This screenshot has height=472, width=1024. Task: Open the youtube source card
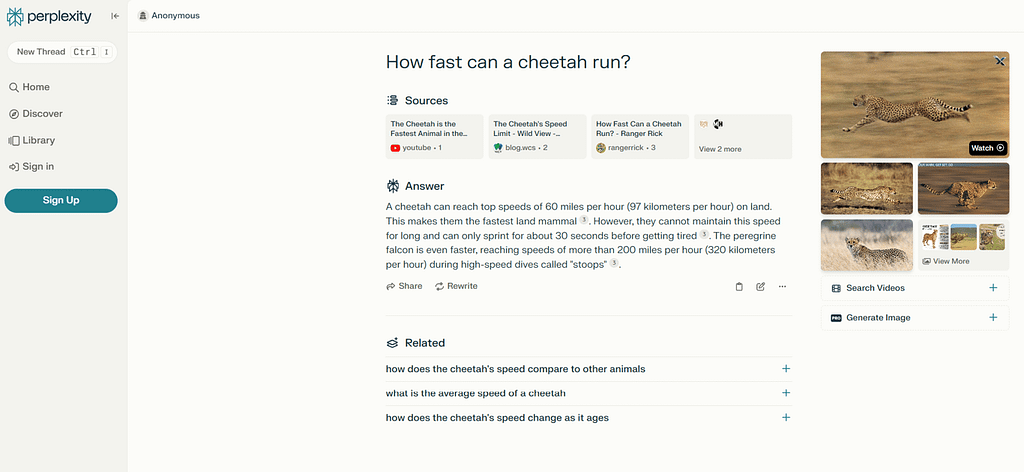(x=434, y=136)
